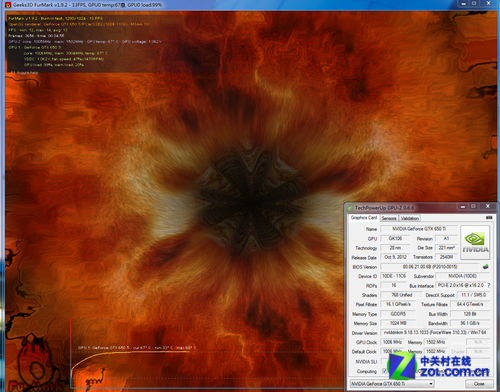Click the Bus Interface question mark icon
The image size is (500, 392).
(x=488, y=286)
